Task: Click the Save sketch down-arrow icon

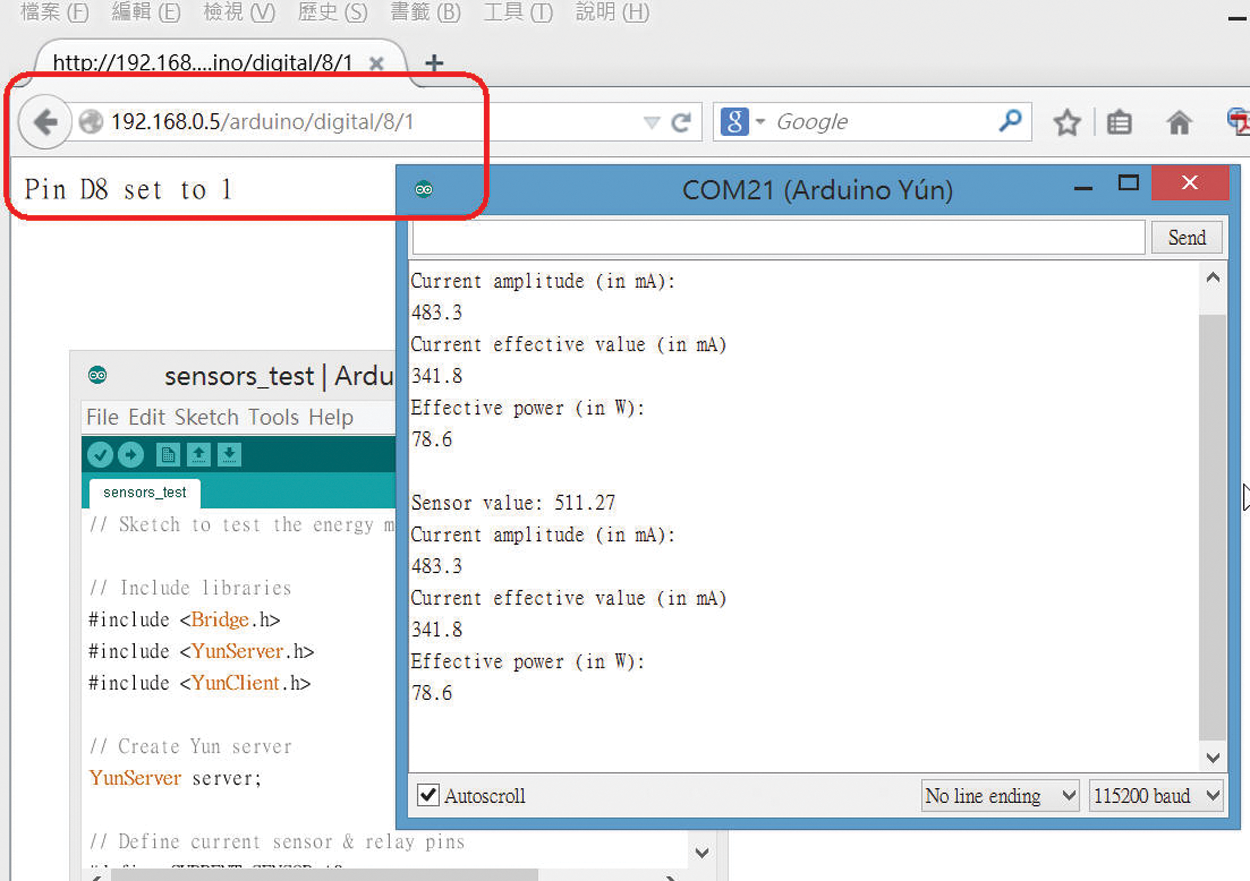Action: 229,455
